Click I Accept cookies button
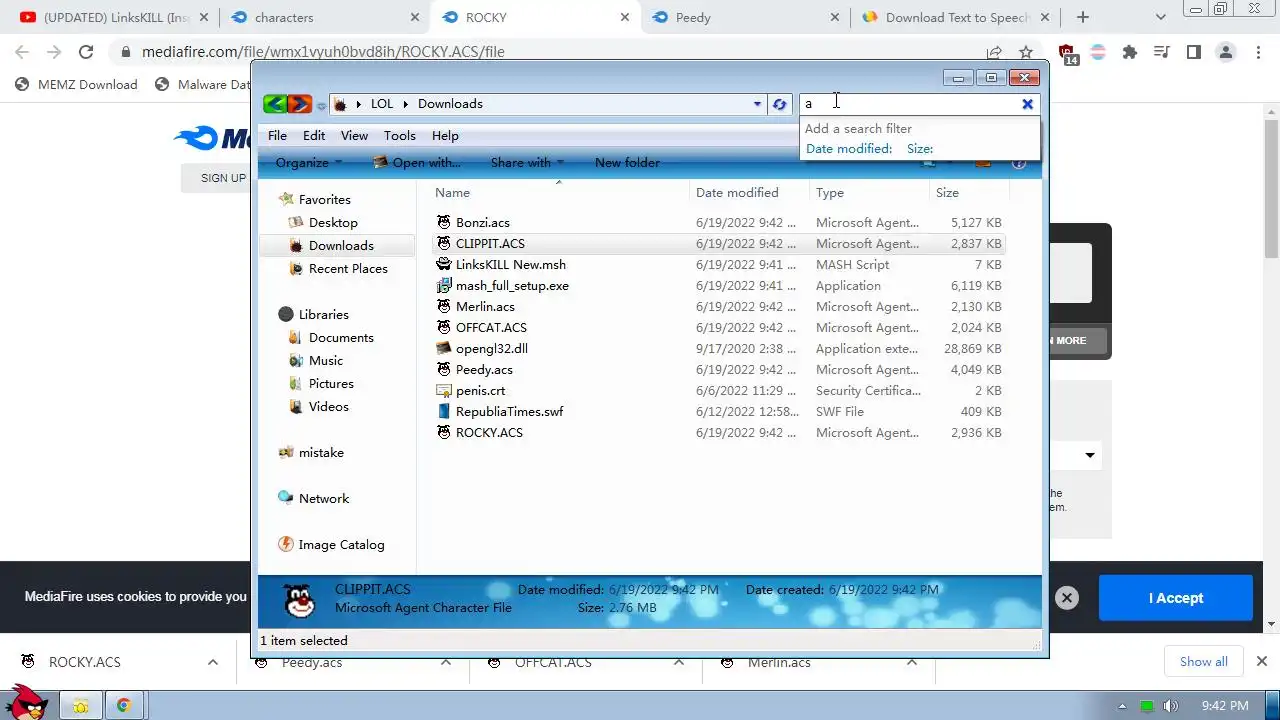This screenshot has height=720, width=1280. coord(1175,598)
